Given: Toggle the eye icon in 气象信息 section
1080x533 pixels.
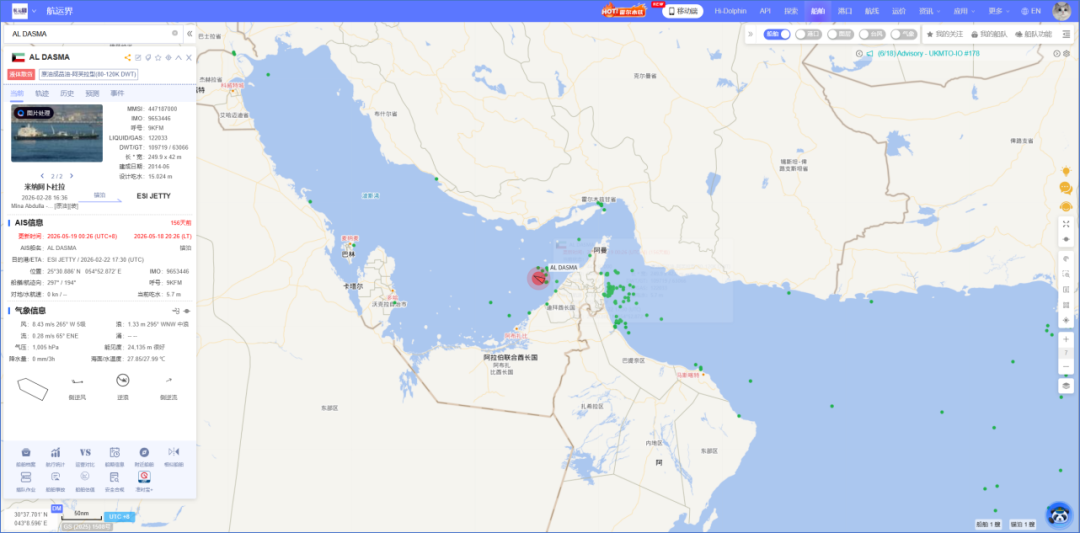Looking at the screenshot, I should 187,311.
